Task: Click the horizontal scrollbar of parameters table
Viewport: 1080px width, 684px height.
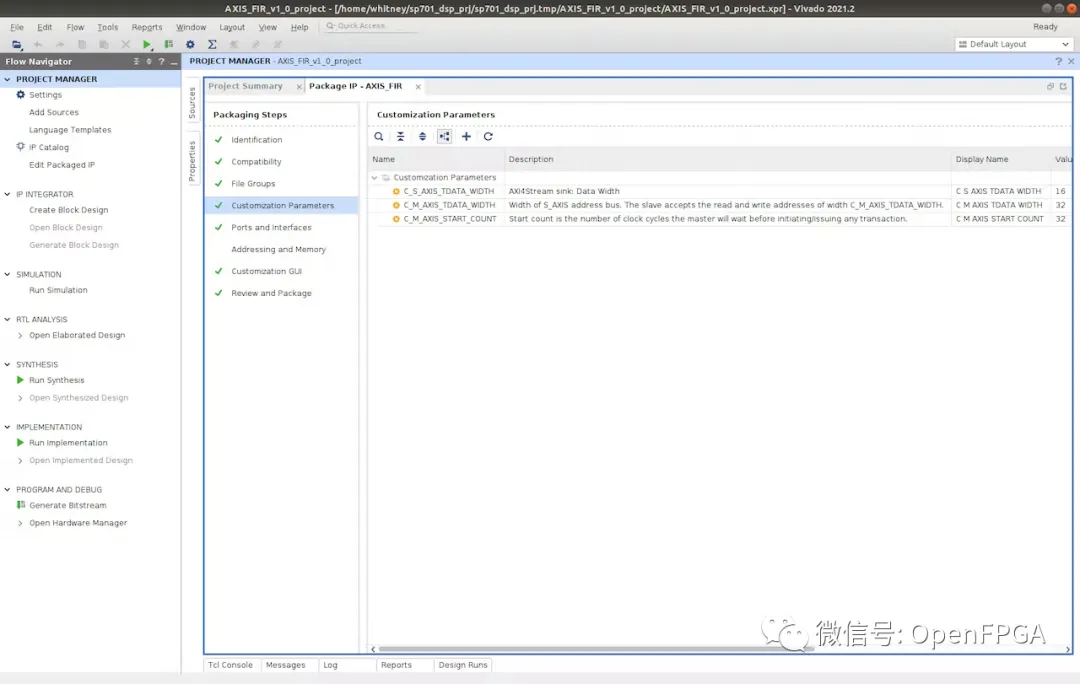Action: (x=596, y=649)
